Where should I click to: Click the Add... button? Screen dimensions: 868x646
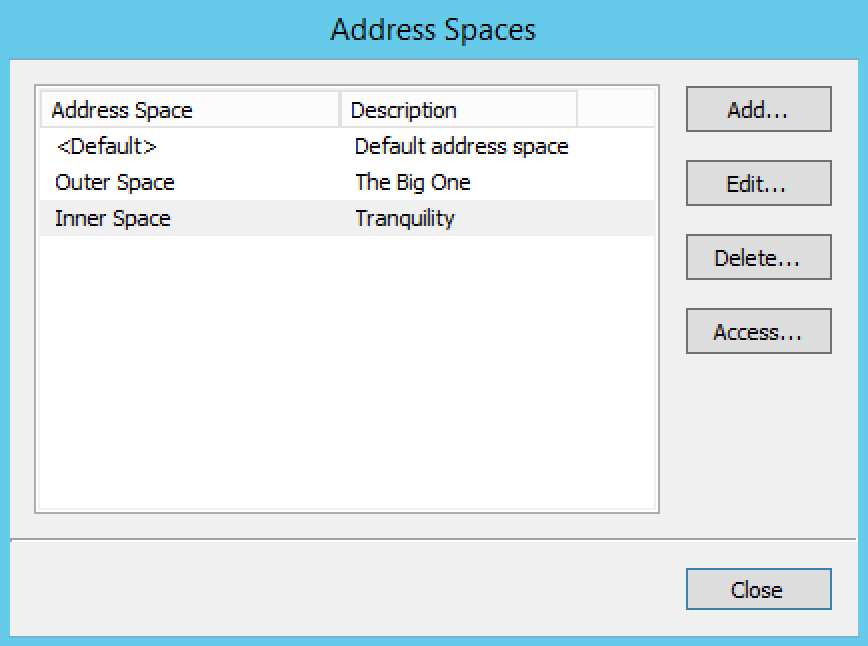(x=758, y=110)
